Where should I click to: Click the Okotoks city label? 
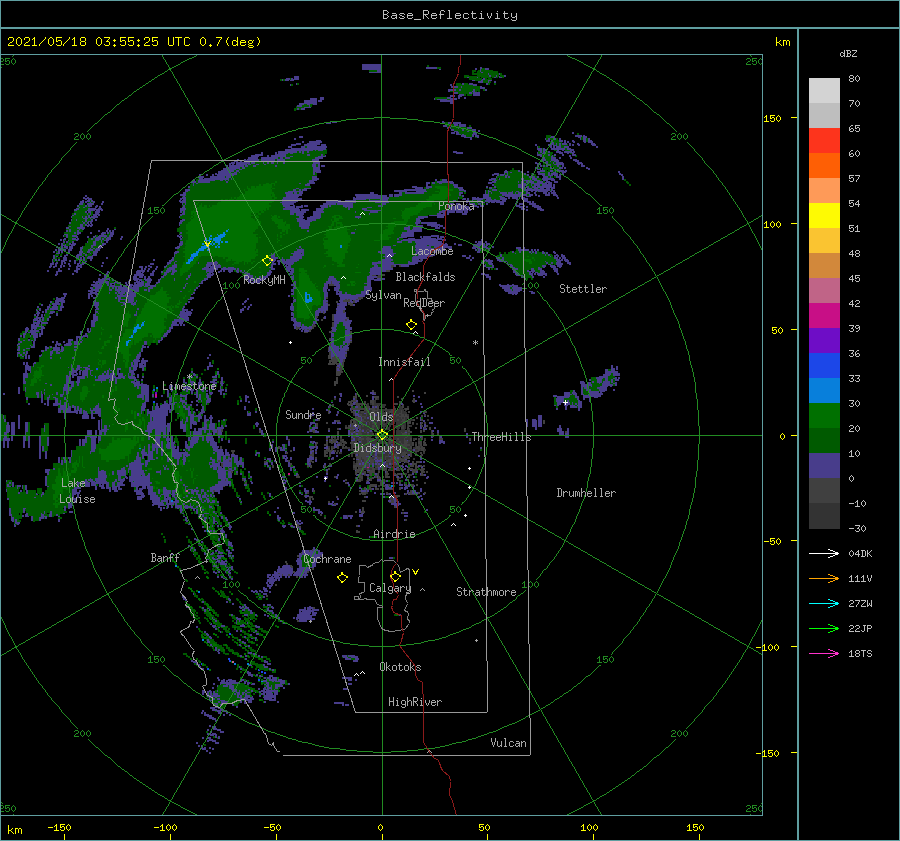[x=400, y=667]
